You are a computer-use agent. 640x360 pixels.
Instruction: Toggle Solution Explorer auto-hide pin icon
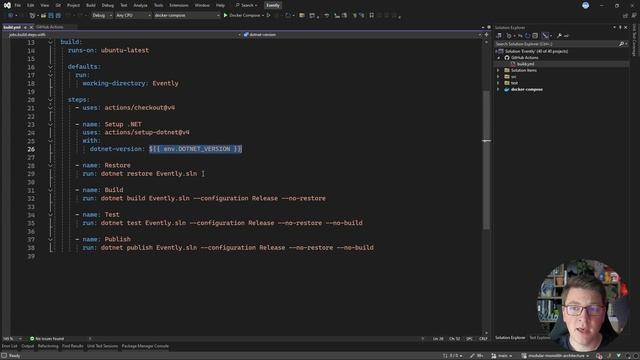(x=620, y=27)
